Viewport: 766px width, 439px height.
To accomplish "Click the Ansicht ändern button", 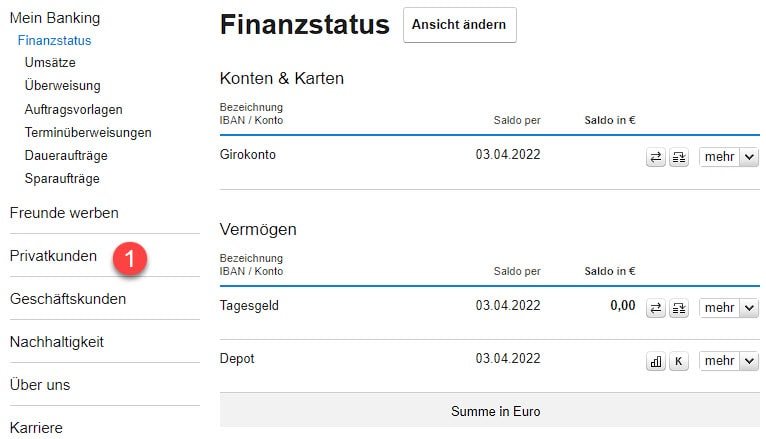I will tap(460, 25).
